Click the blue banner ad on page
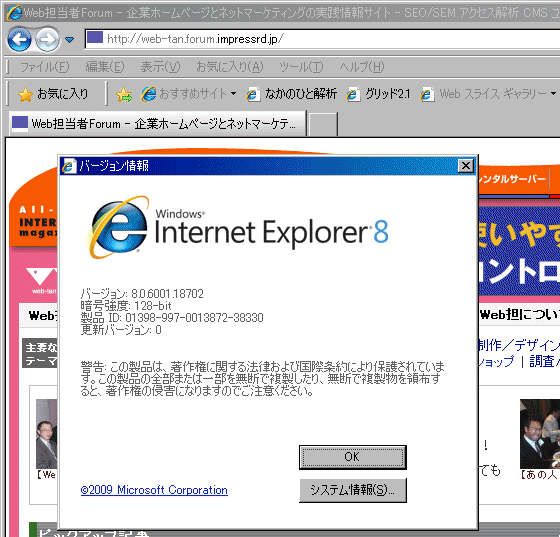The height and width of the screenshot is (537, 560). point(519,251)
